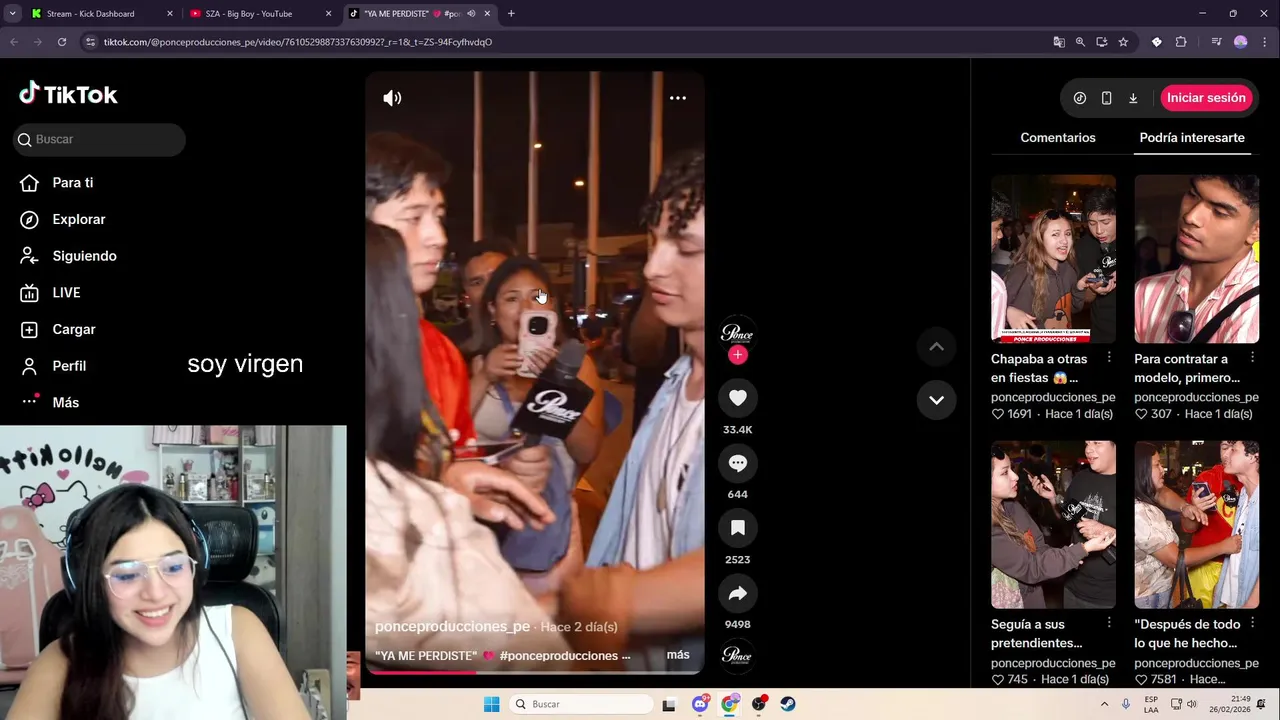Mute the TikTok video sound

(392, 98)
